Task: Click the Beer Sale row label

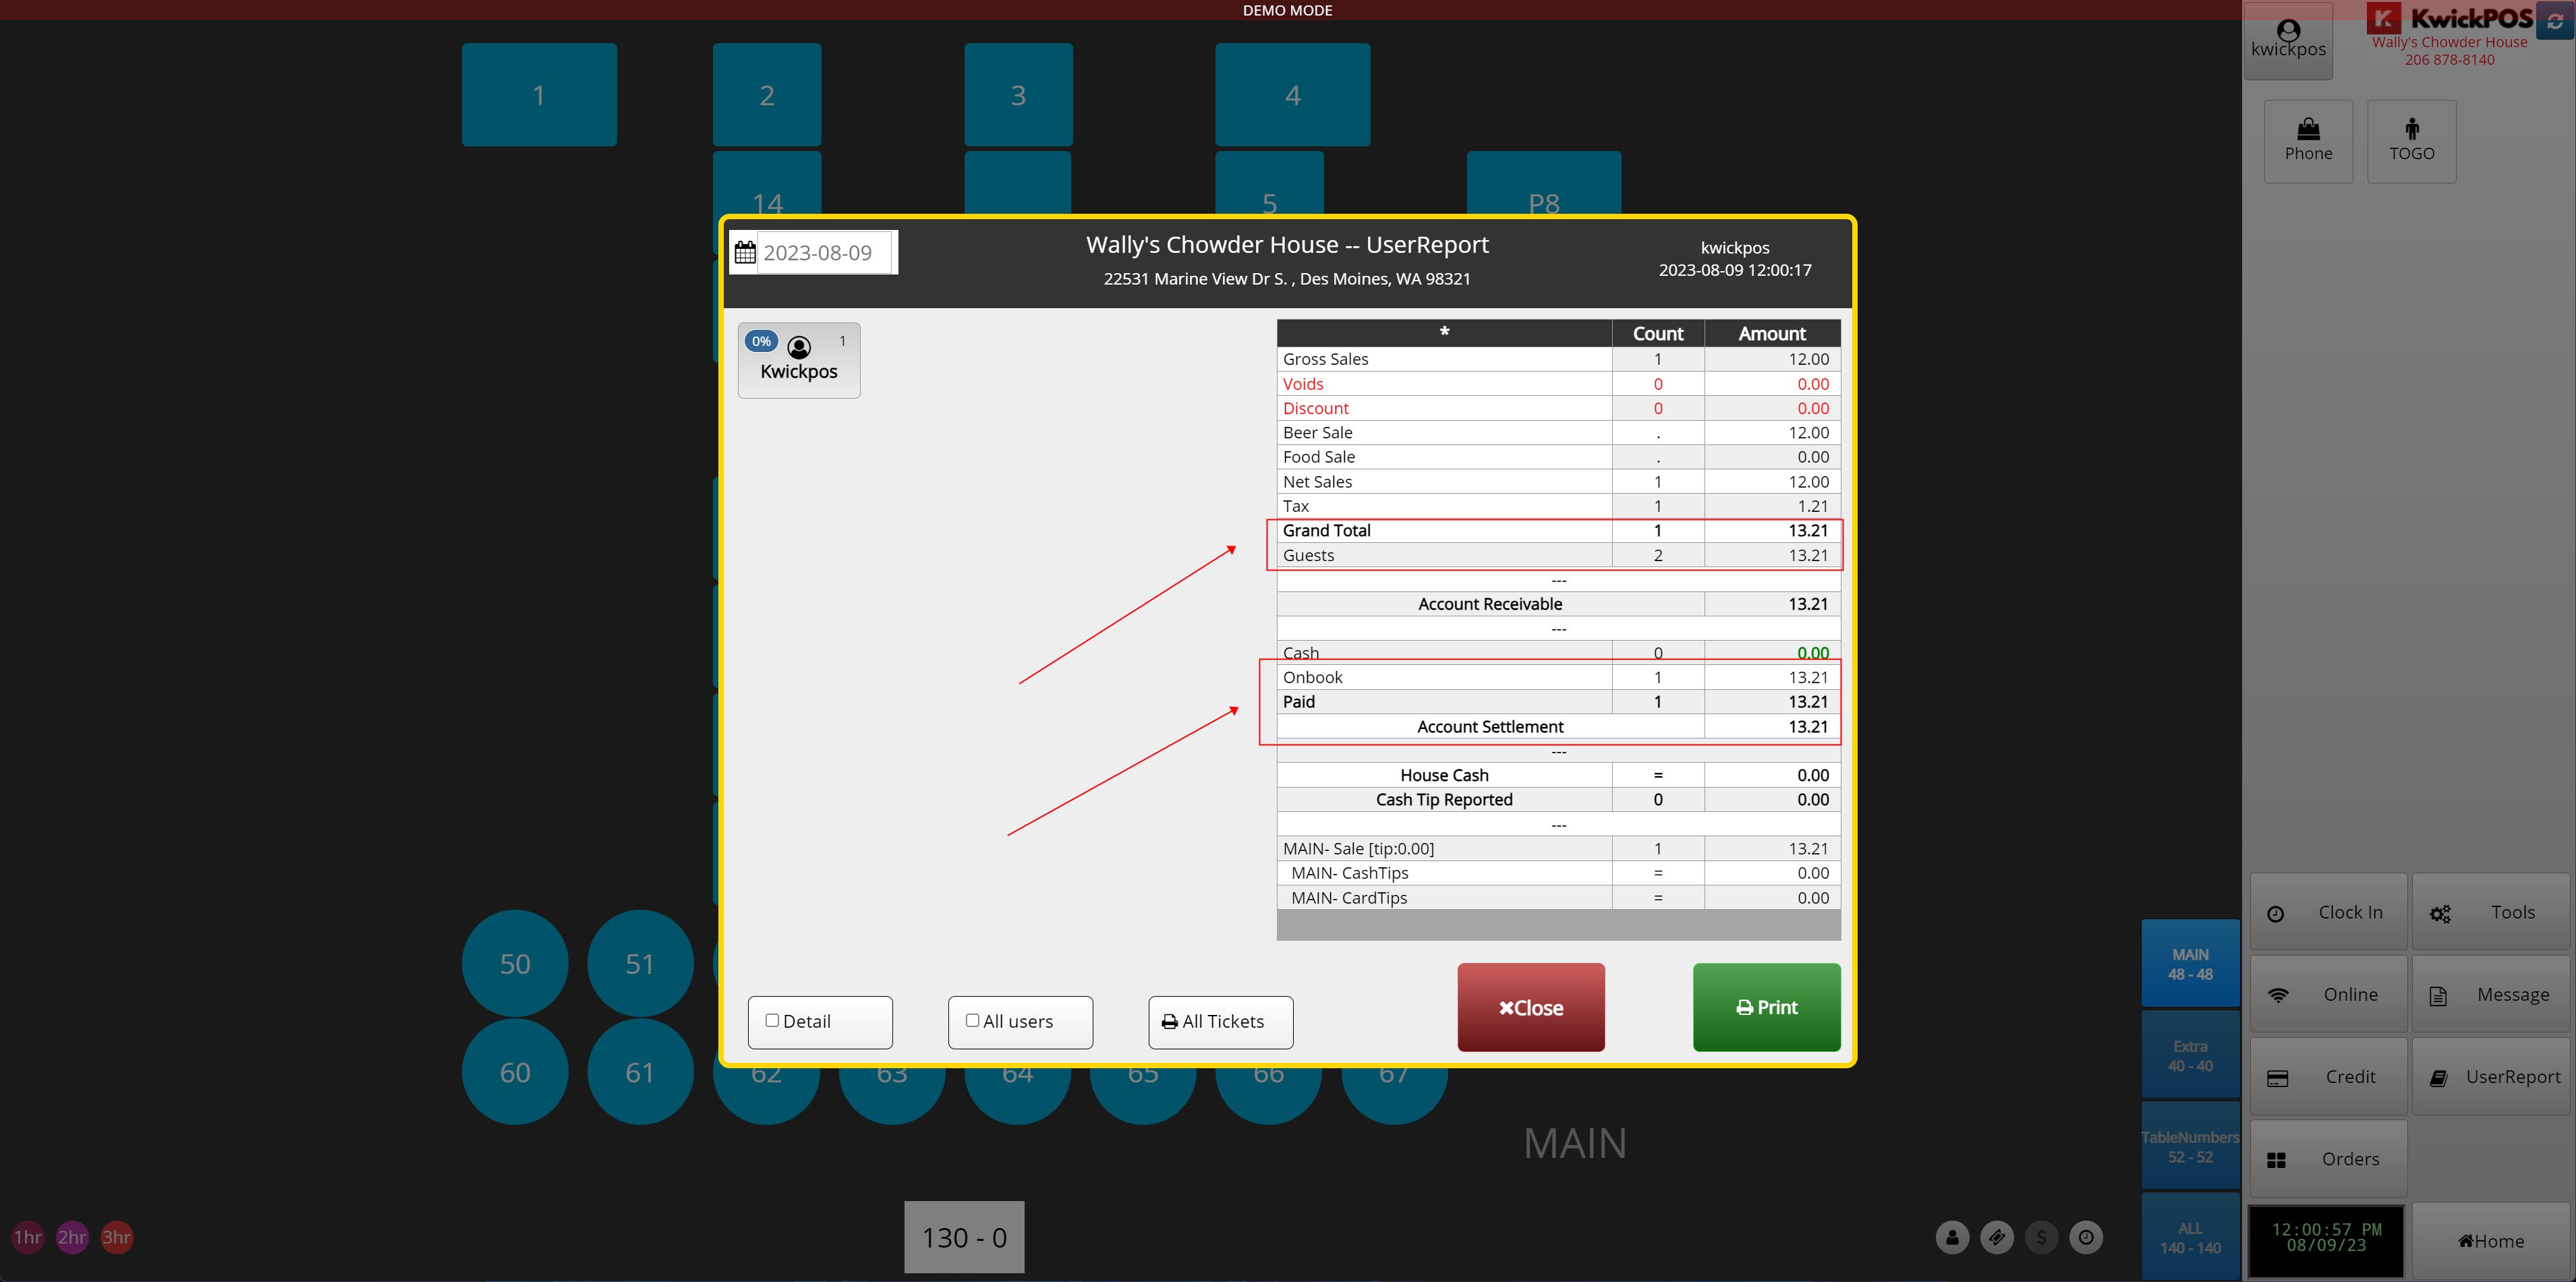Action: [x=1317, y=432]
